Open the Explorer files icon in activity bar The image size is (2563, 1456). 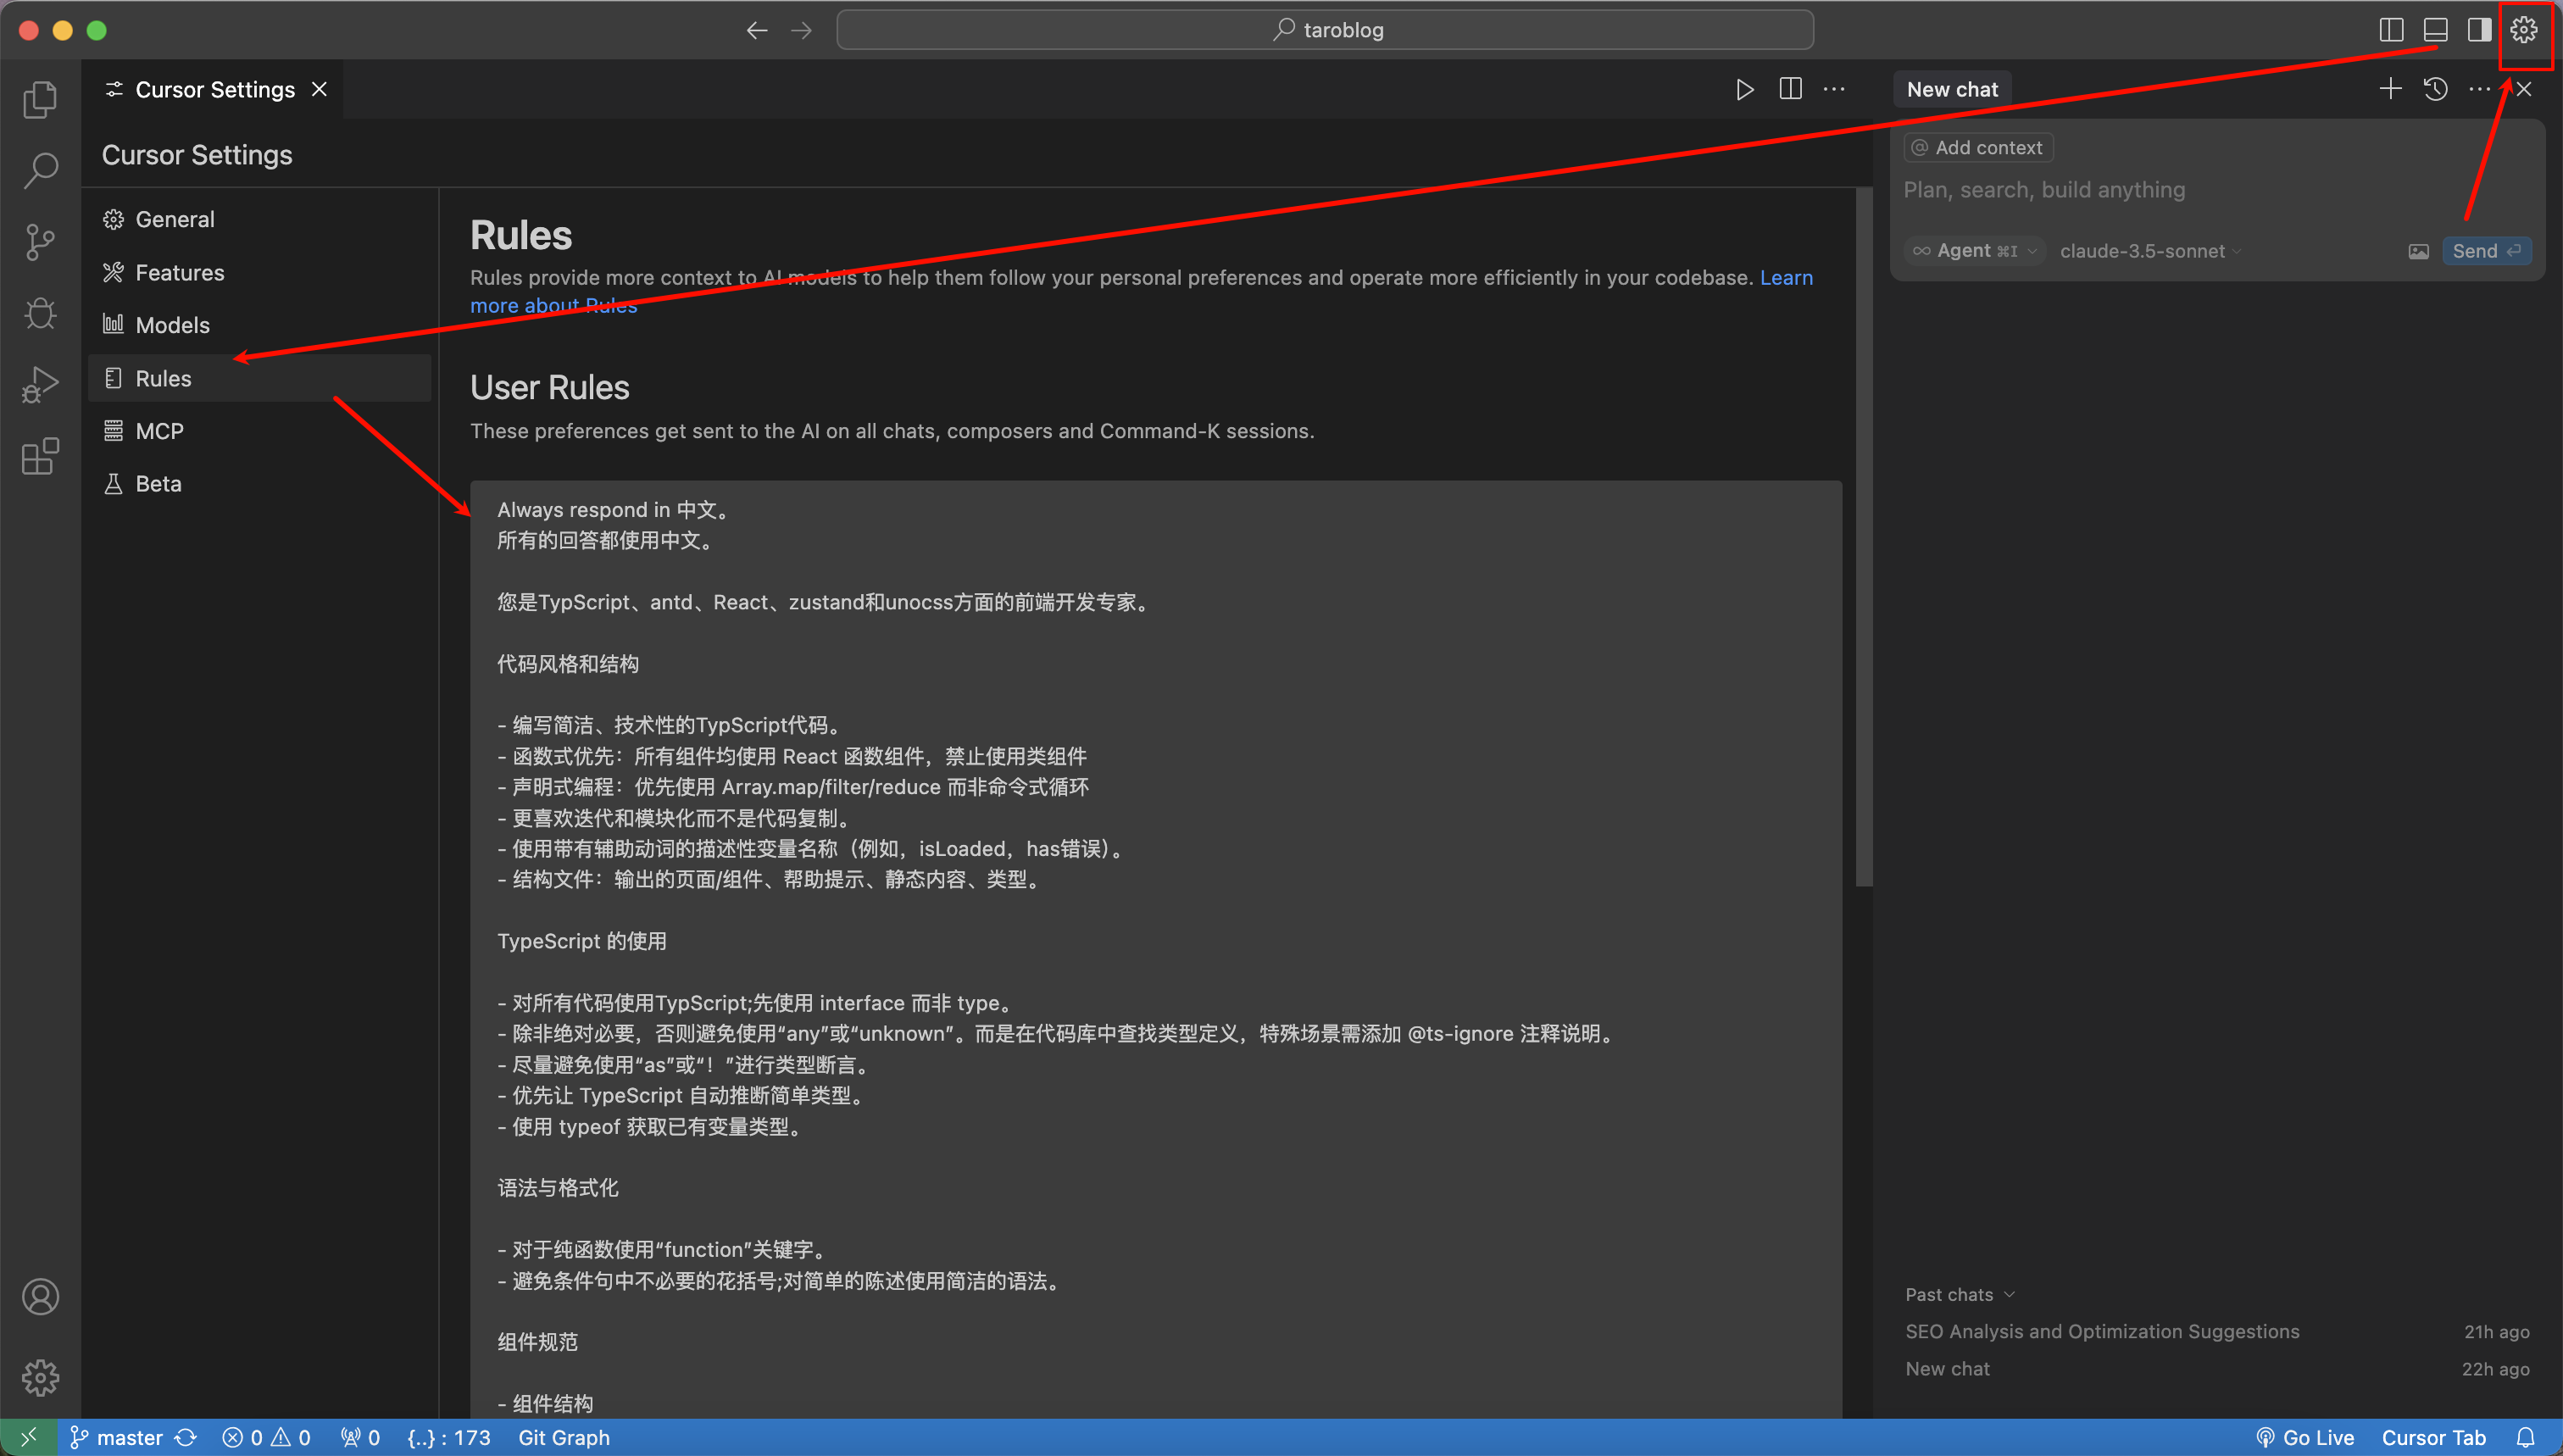pyautogui.click(x=40, y=99)
